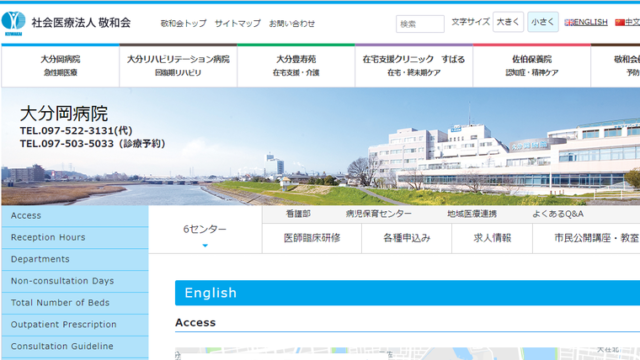Increase text size with 大きく button

(508, 22)
